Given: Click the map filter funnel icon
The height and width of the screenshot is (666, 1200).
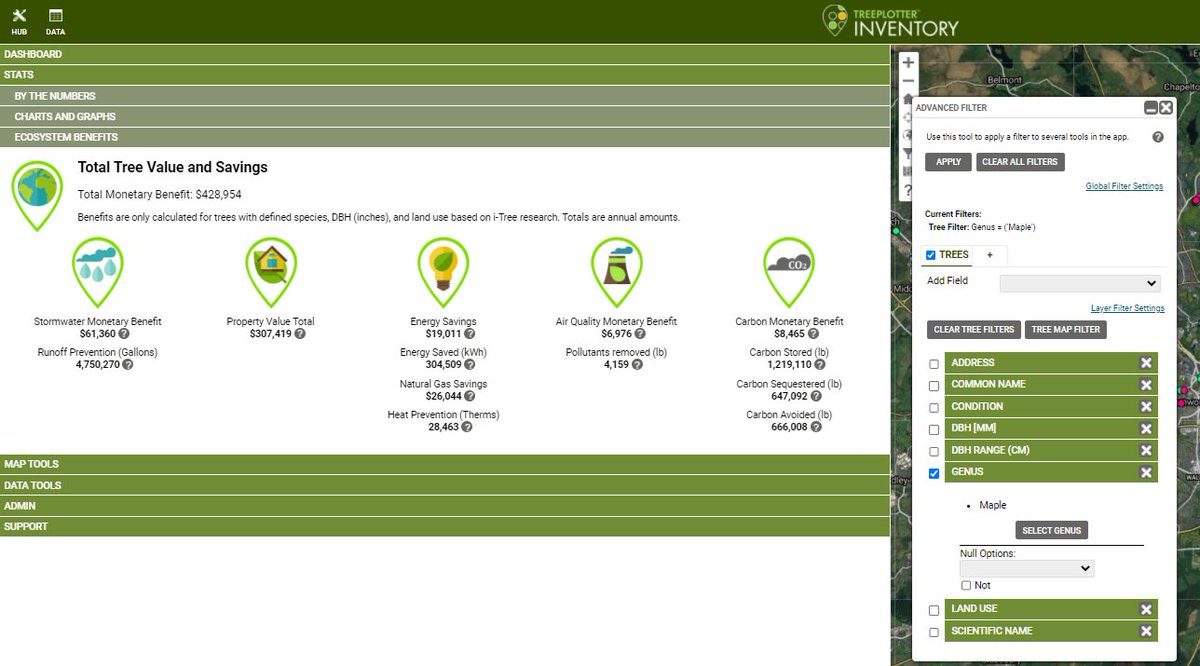Looking at the screenshot, I should tap(908, 154).
